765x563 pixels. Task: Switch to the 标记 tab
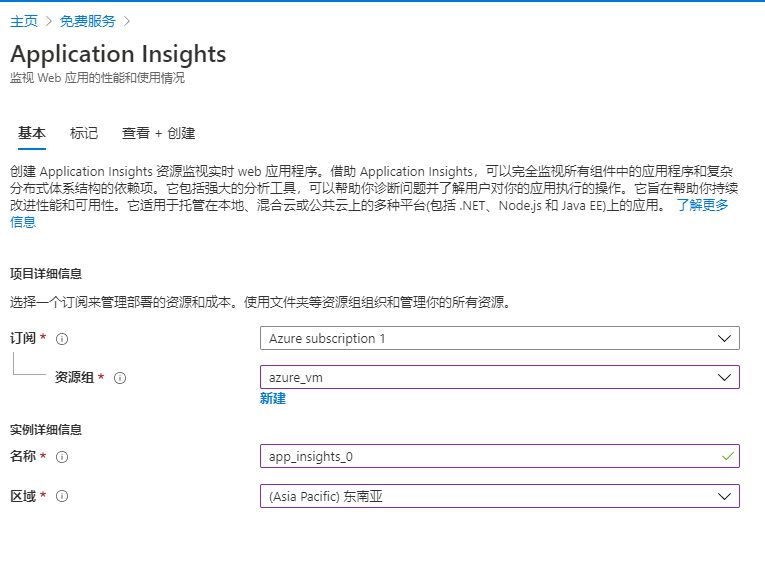pos(84,133)
